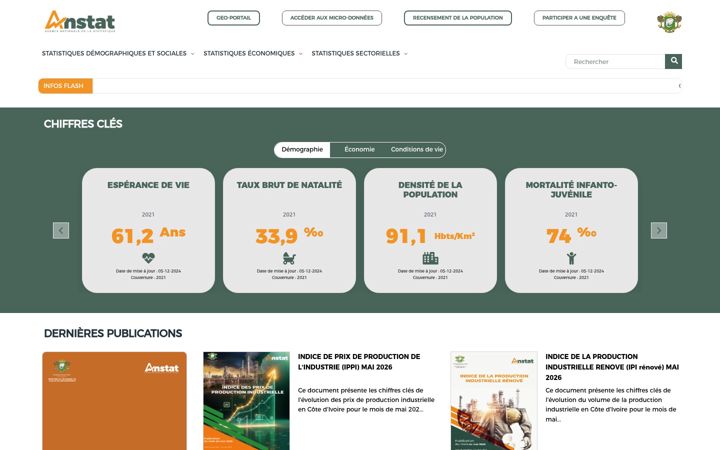Screen dimensions: 720x450
Task: Go to next key figures with right arrow
Action: (659, 231)
